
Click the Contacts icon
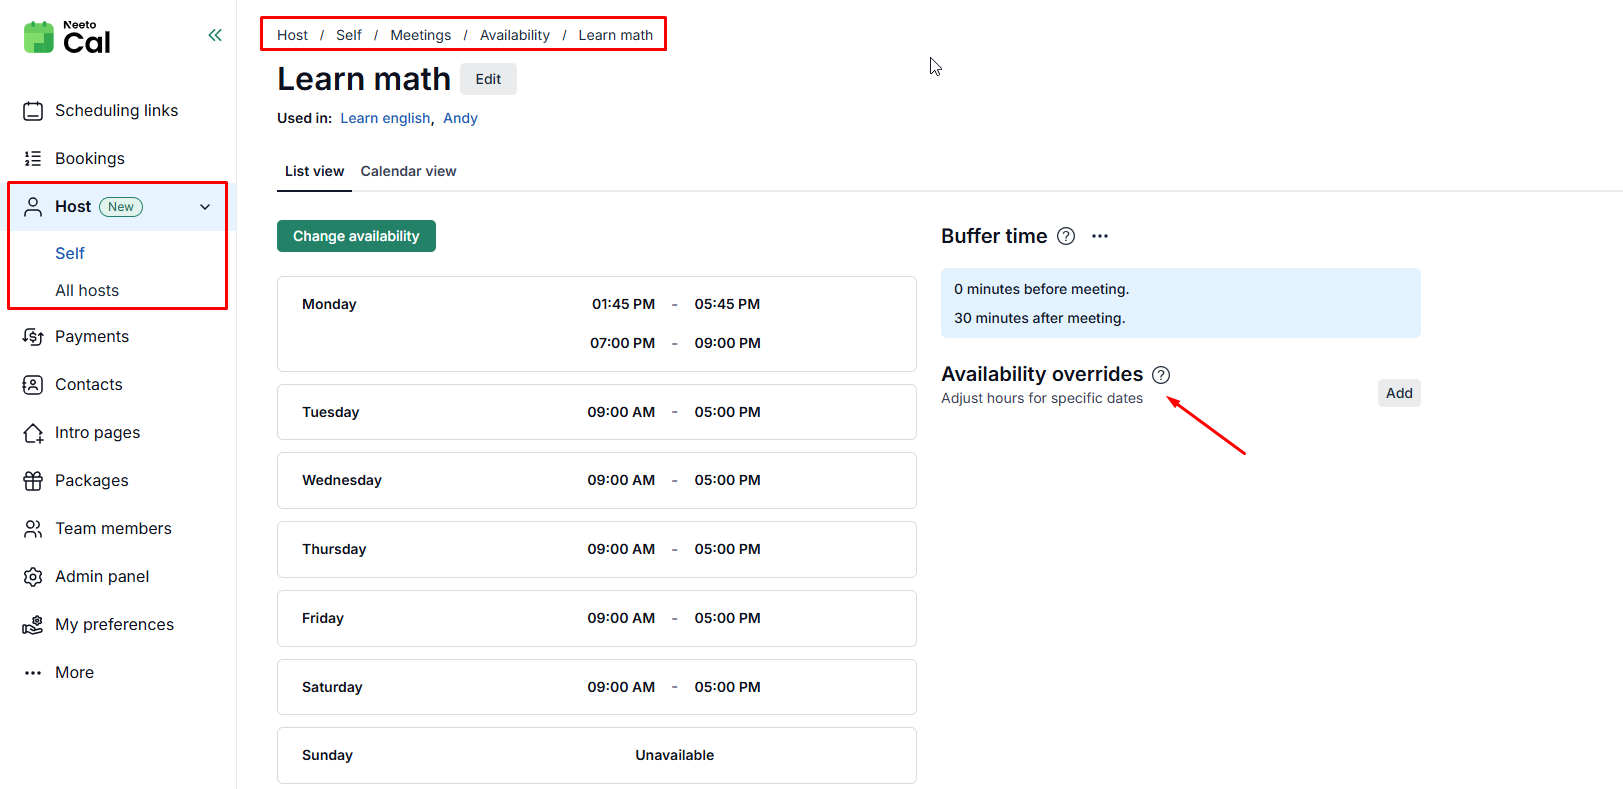[33, 385]
